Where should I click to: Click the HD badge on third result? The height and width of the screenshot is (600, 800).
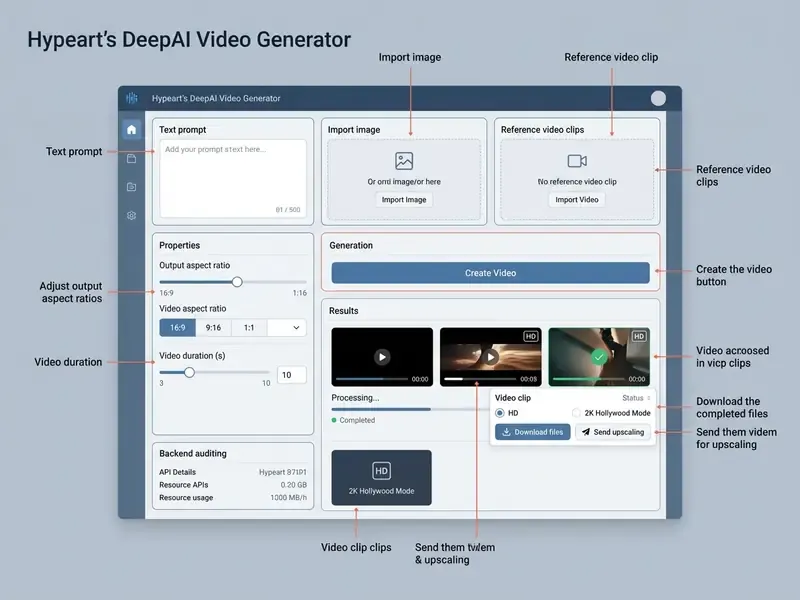[639, 336]
